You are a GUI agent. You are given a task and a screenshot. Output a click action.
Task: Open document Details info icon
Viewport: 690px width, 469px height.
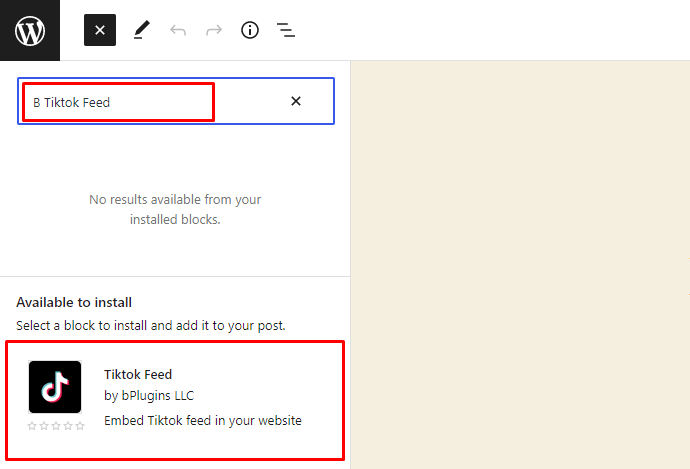click(x=250, y=30)
